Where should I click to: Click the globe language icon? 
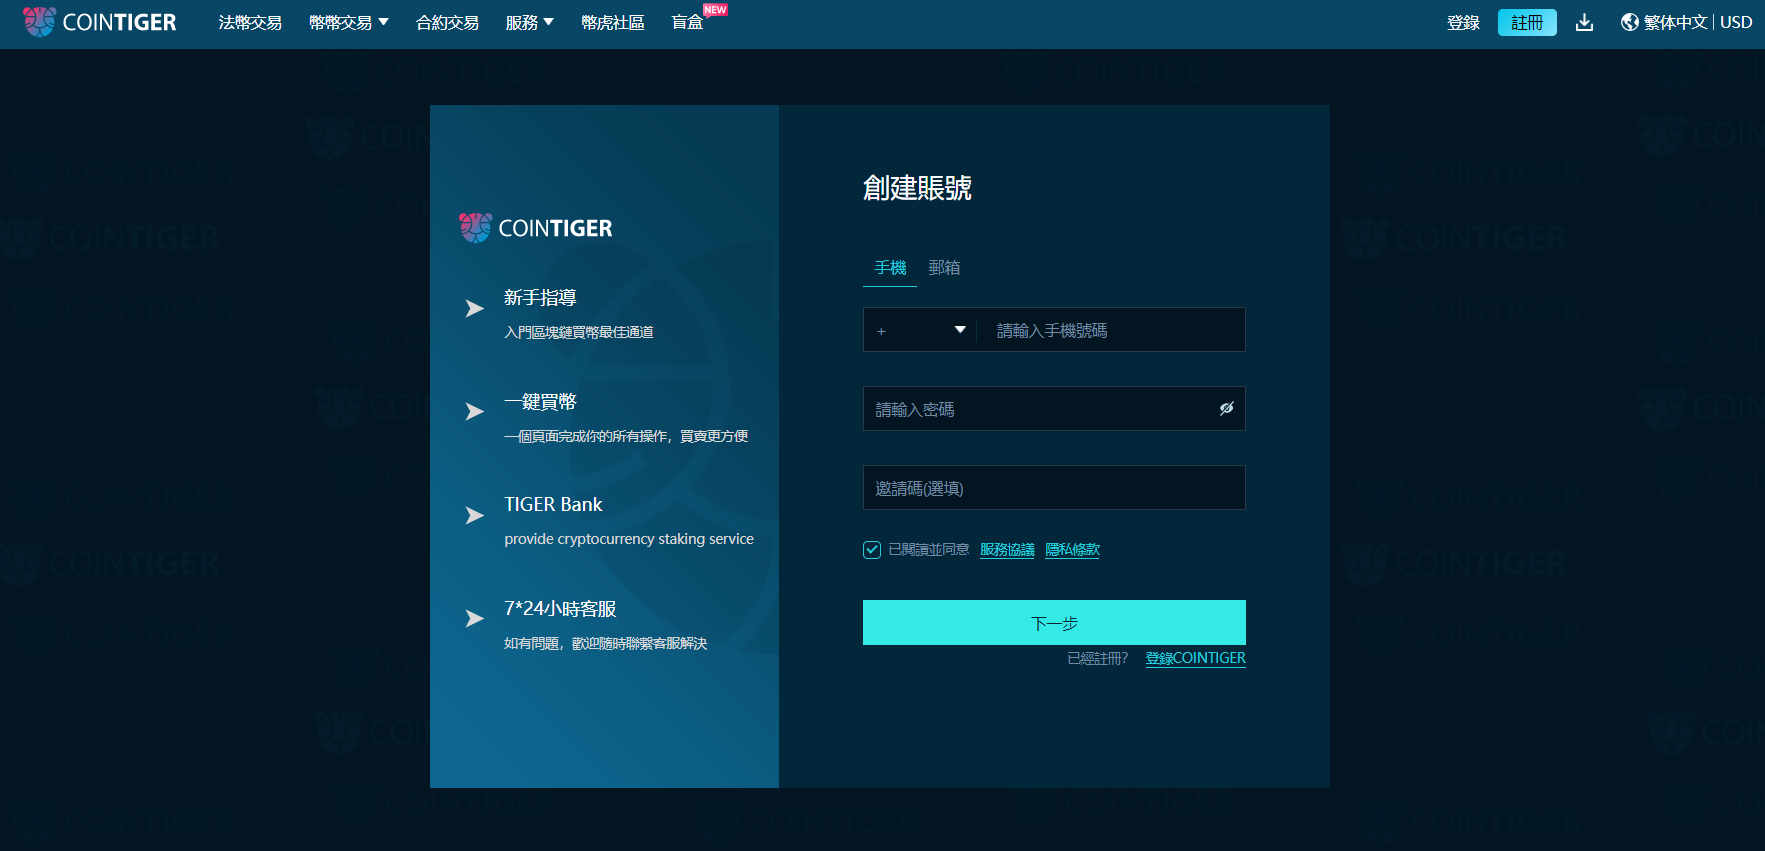tap(1630, 22)
